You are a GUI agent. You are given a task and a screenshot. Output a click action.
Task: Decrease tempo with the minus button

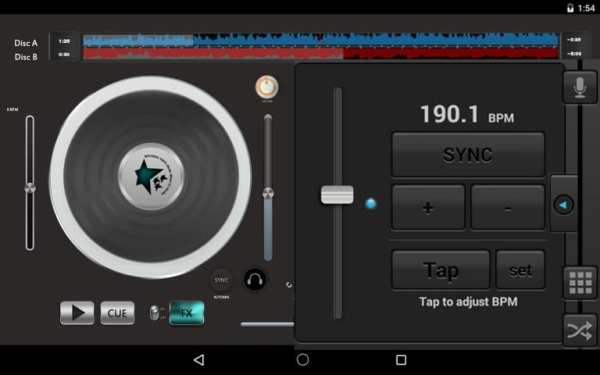[508, 207]
